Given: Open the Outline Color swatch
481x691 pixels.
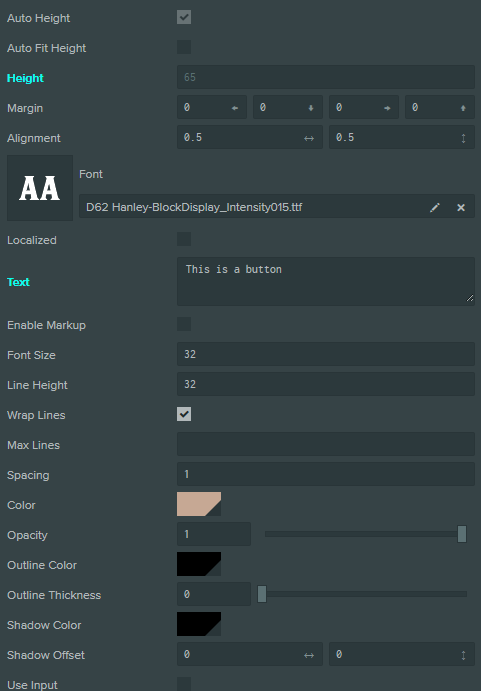Looking at the screenshot, I should [199, 564].
